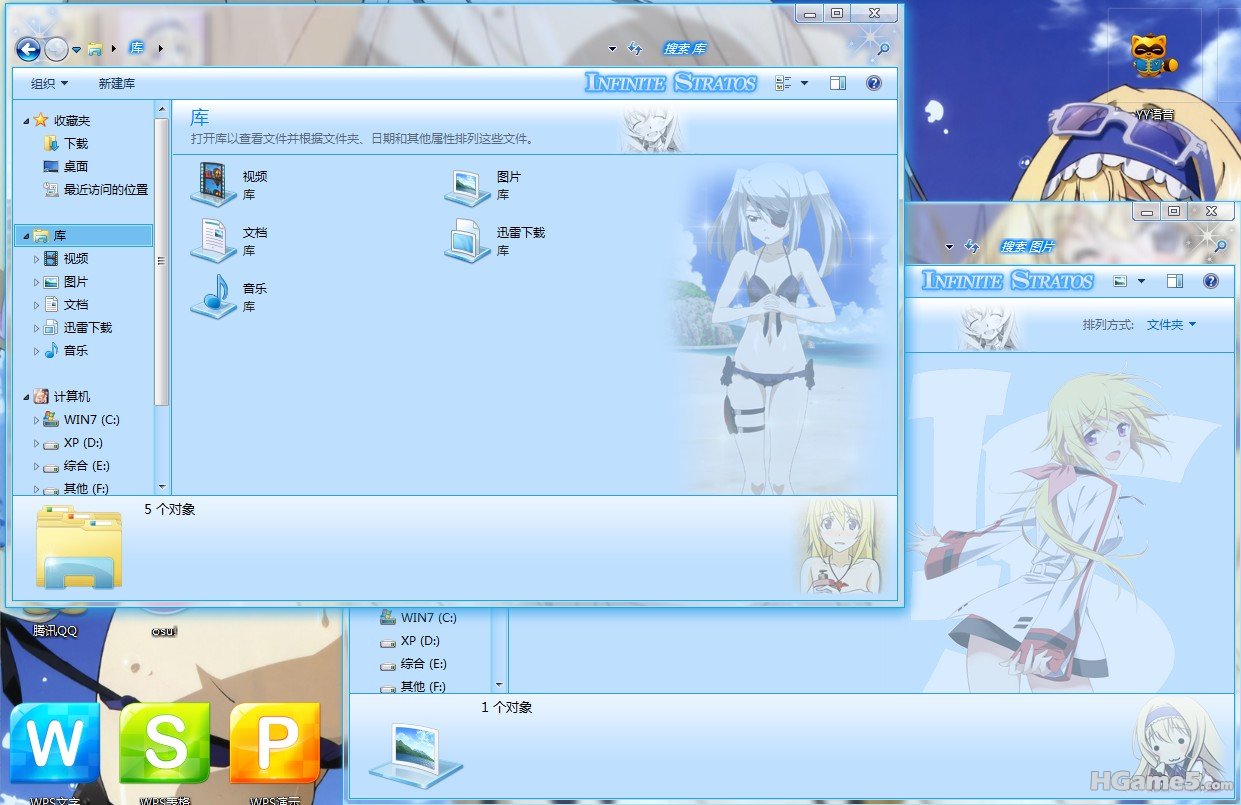This screenshot has width=1241, height=805.
Task: Click the refresh icon in the 图片 window
Action: click(971, 246)
